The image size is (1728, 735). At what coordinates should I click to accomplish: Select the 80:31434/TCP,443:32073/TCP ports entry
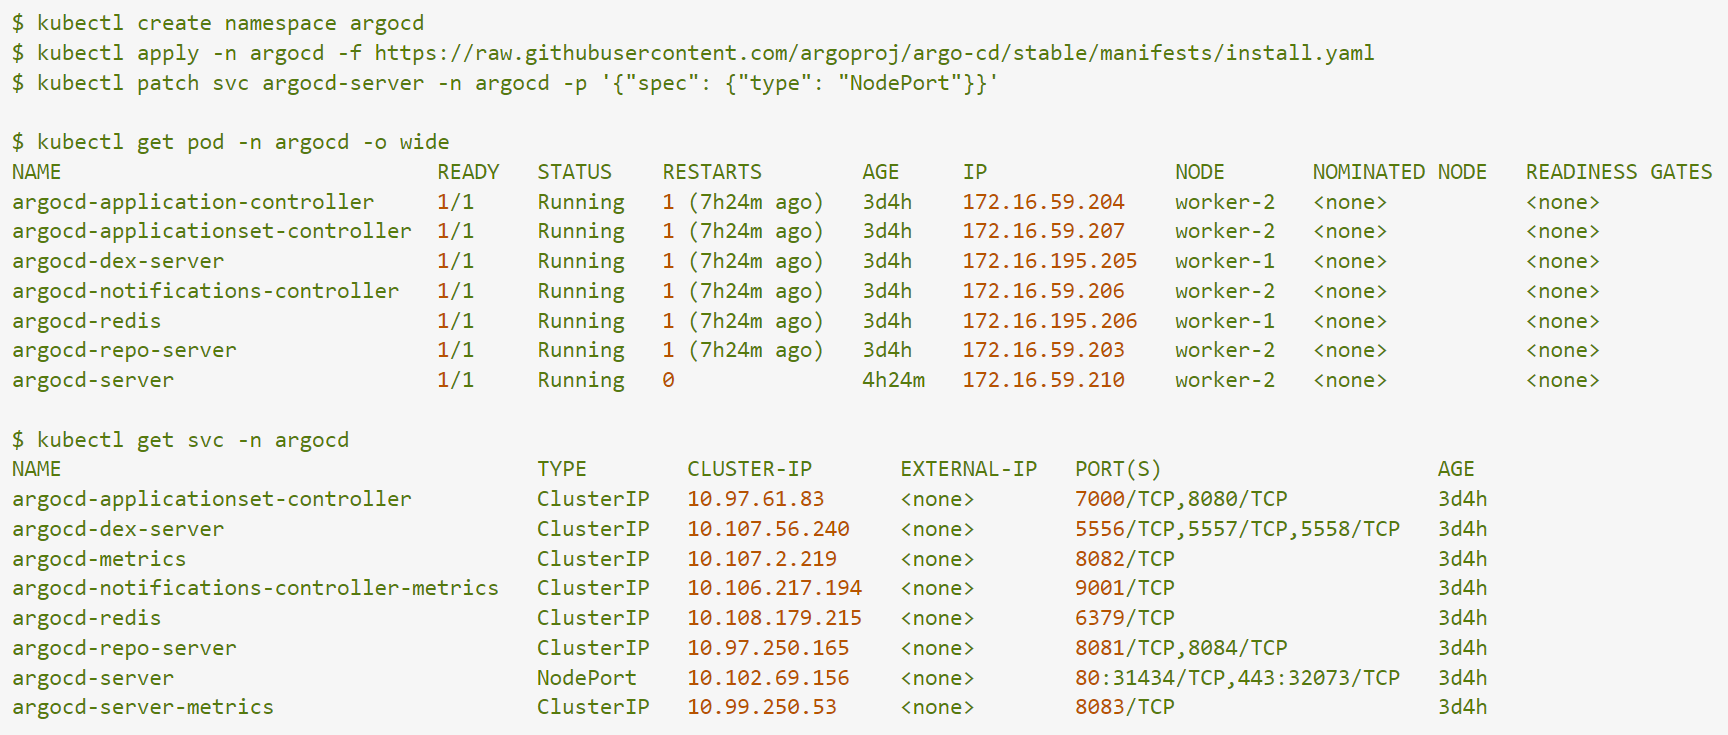[x=1237, y=678]
